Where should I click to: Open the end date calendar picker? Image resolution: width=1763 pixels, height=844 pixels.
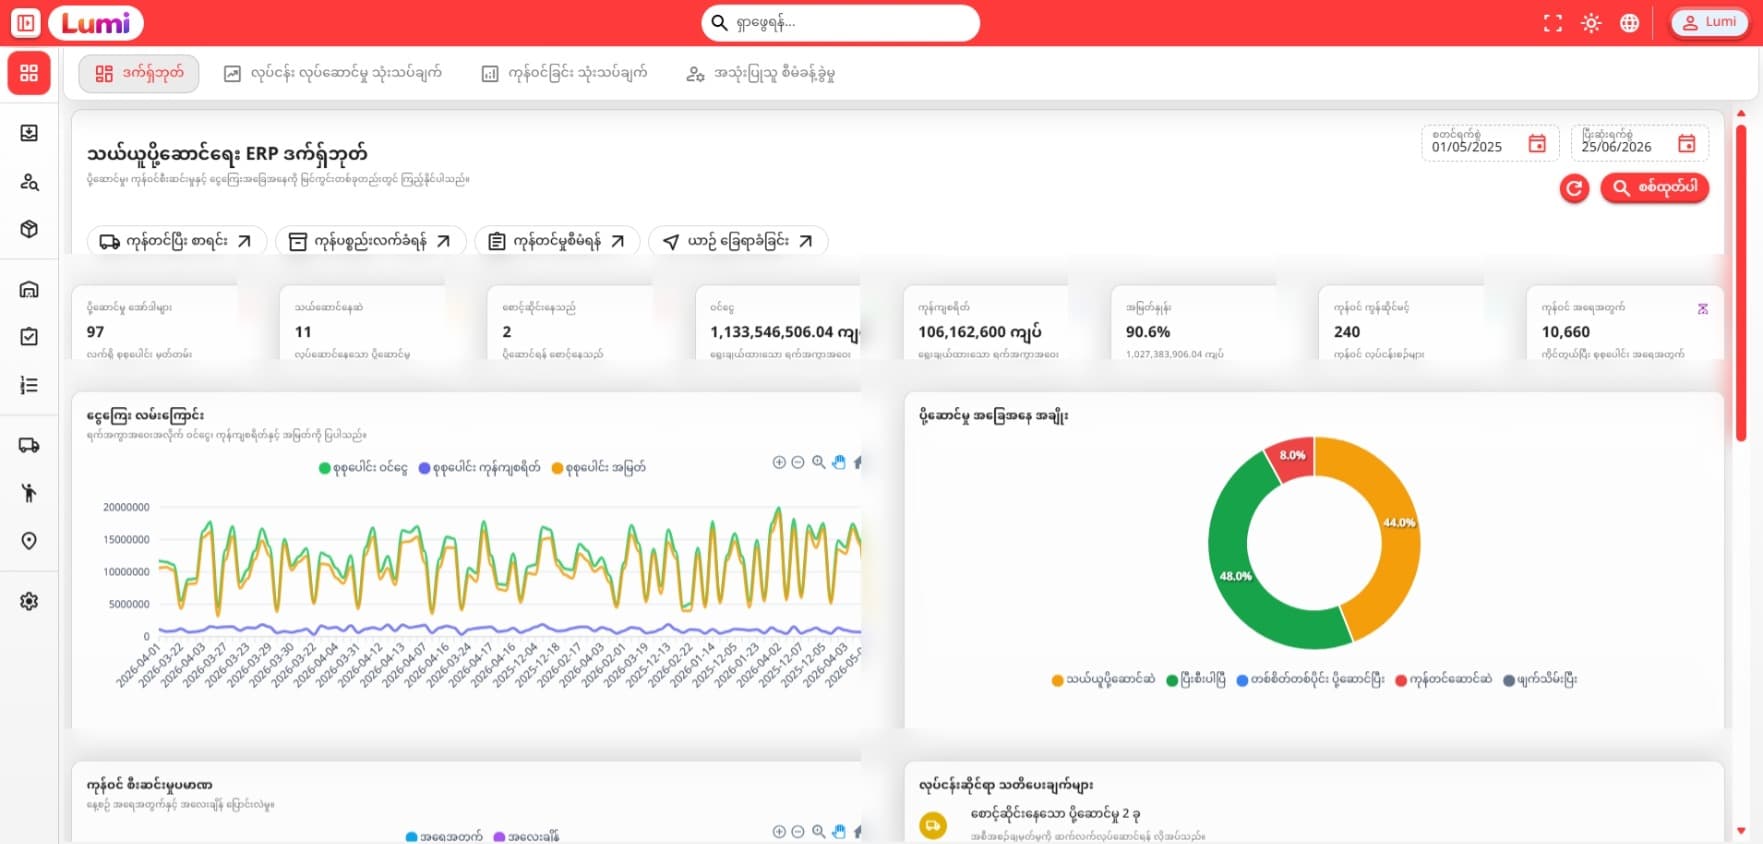(x=1686, y=144)
